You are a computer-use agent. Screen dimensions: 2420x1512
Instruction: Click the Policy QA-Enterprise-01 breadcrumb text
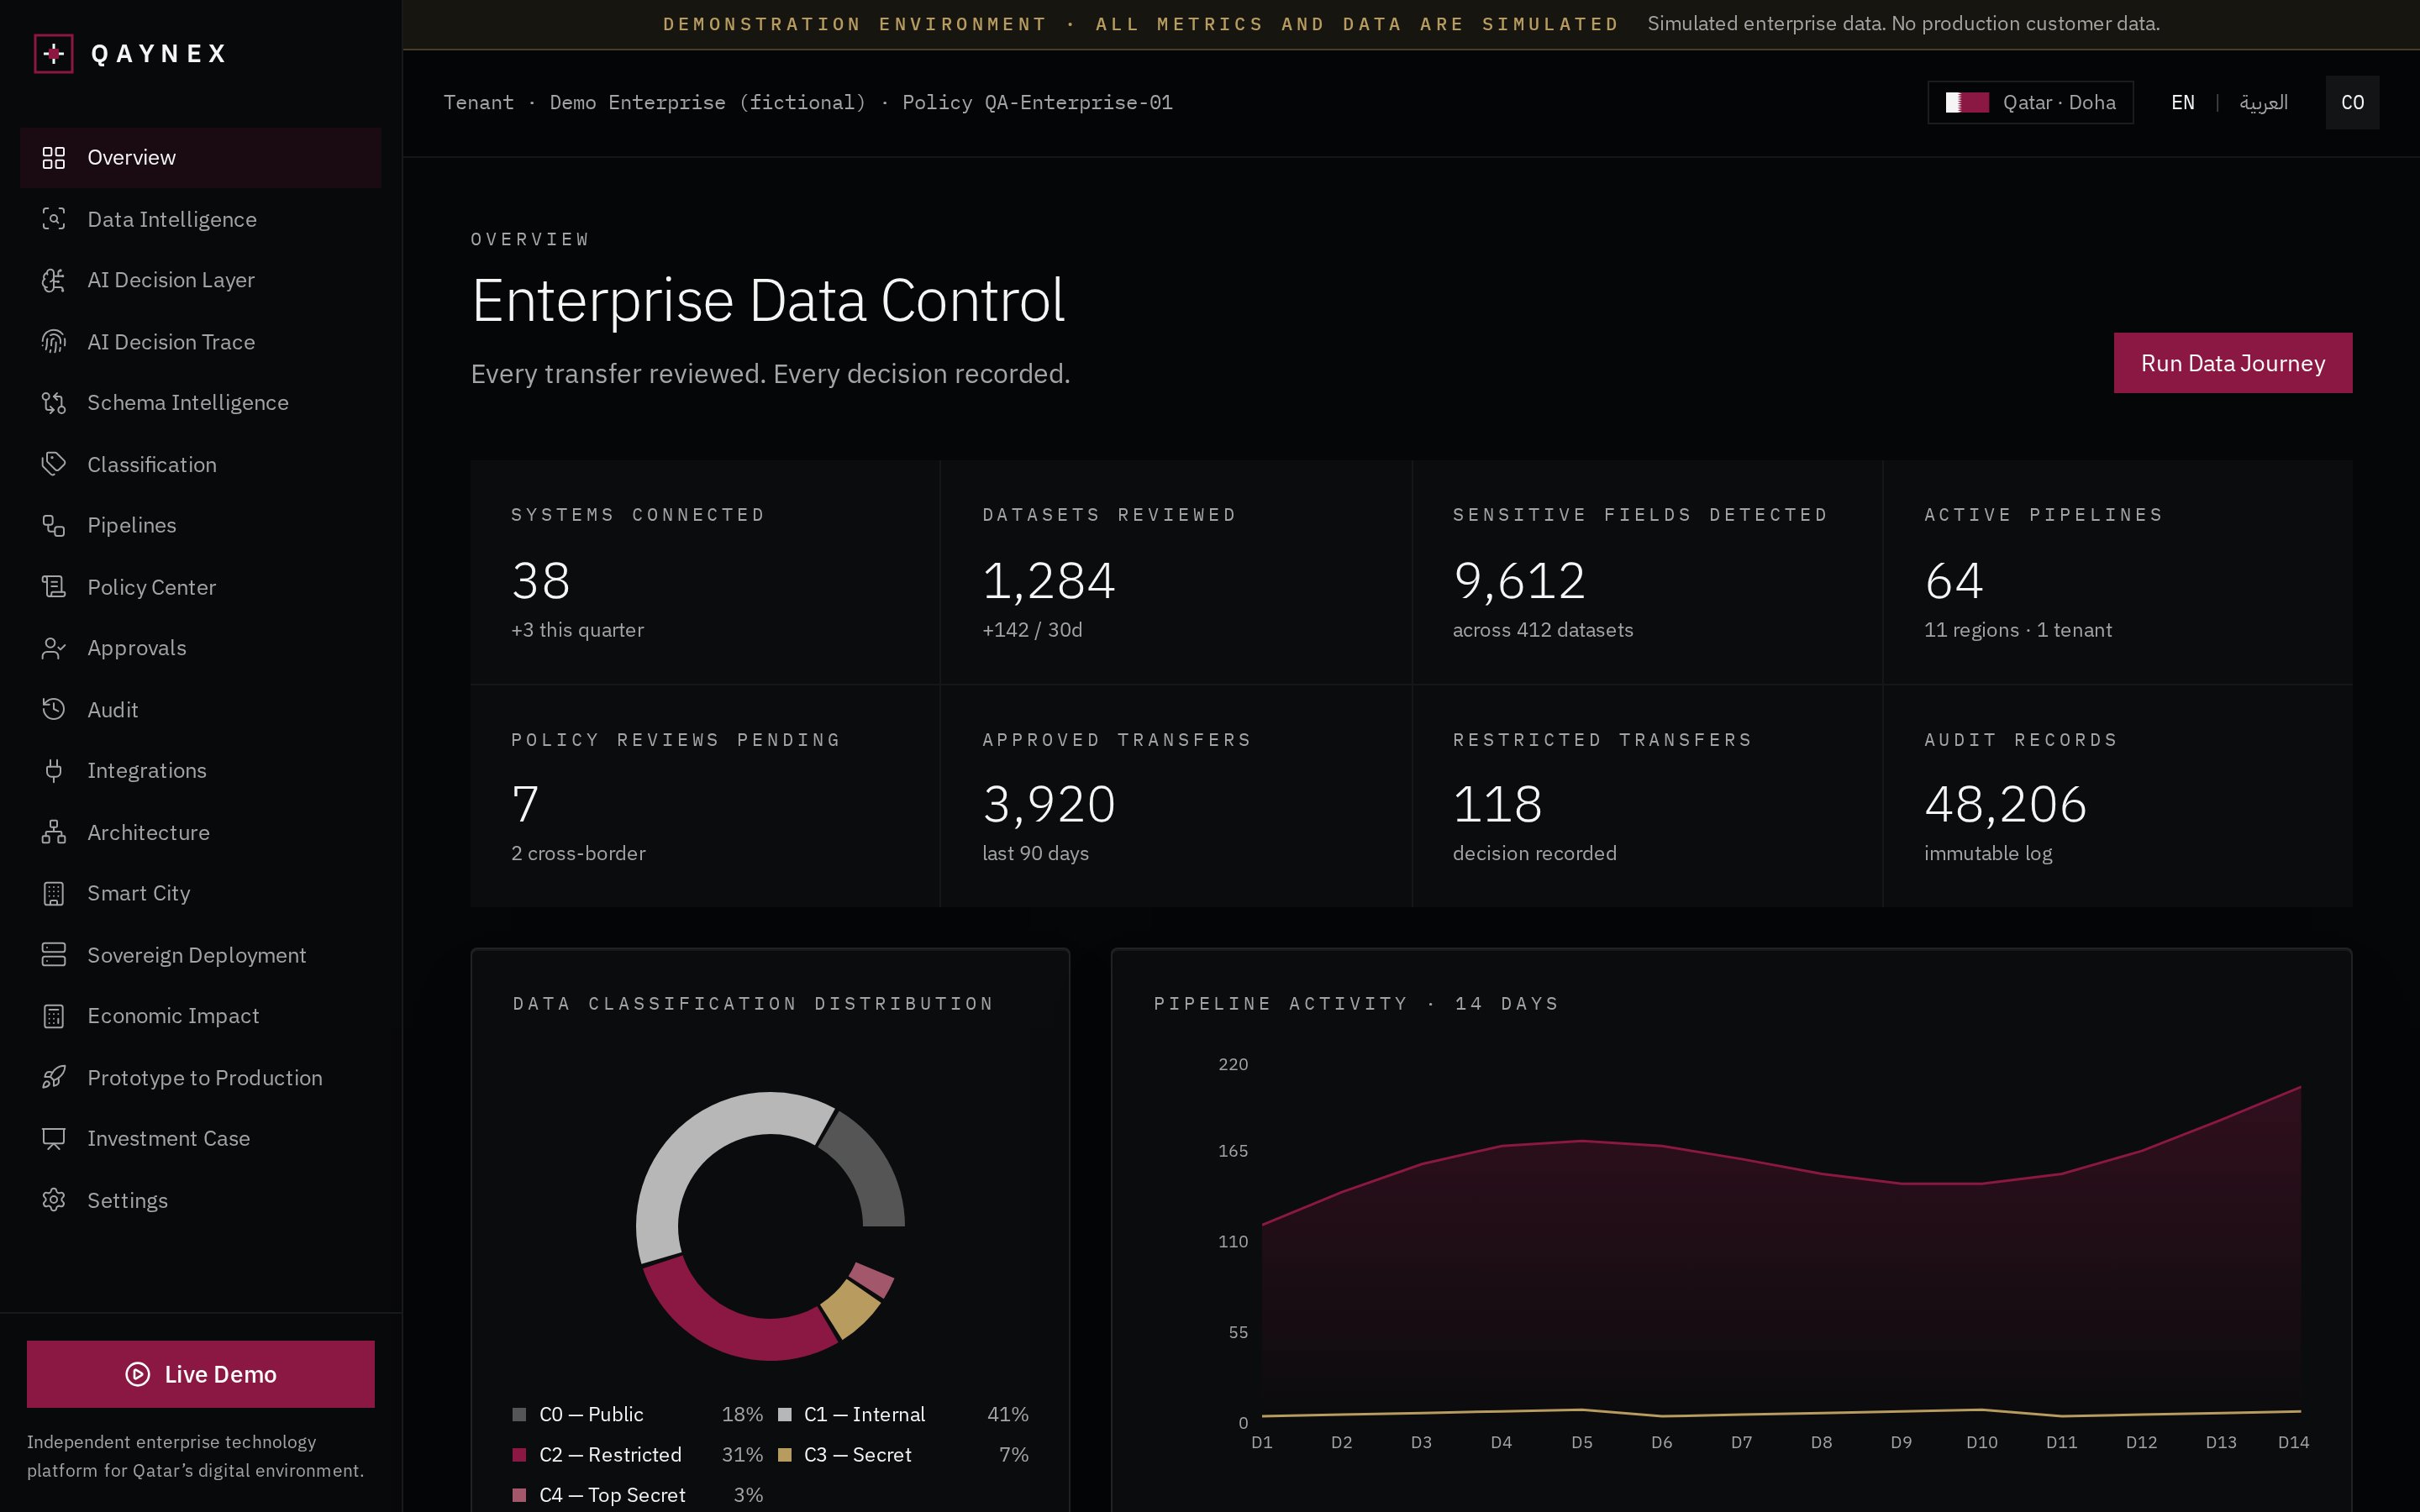(x=1037, y=102)
